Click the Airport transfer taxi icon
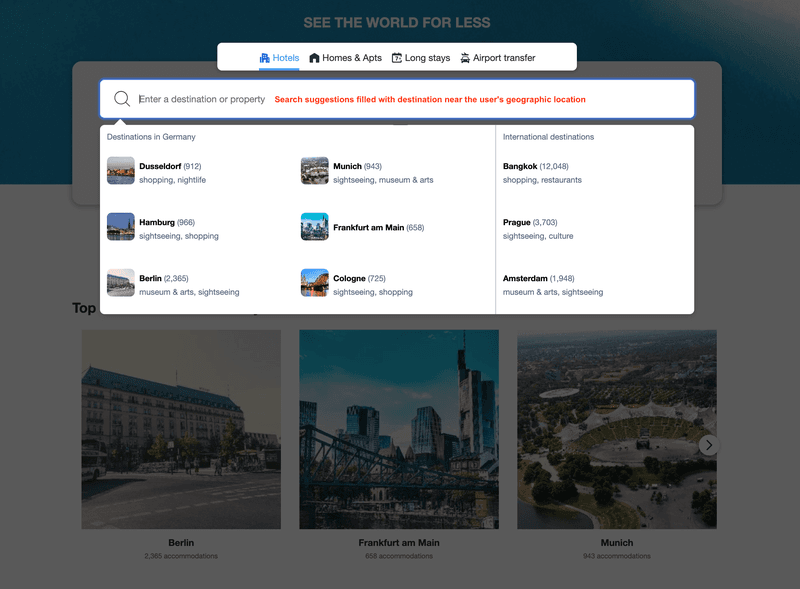 [465, 58]
